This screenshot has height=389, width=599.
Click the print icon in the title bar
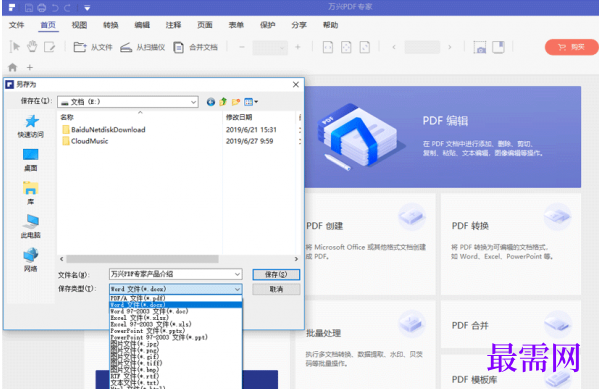pyautogui.click(x=42, y=7)
